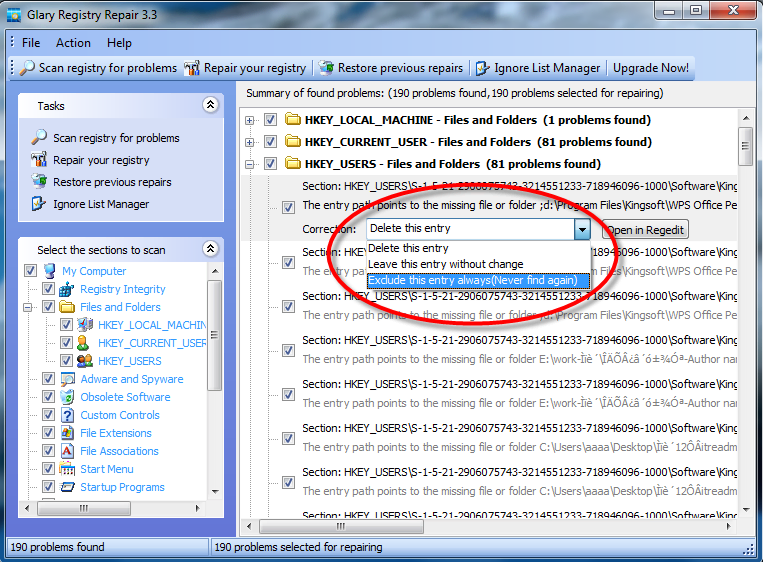
Task: Click the Open in Regedit button
Action: 645,230
